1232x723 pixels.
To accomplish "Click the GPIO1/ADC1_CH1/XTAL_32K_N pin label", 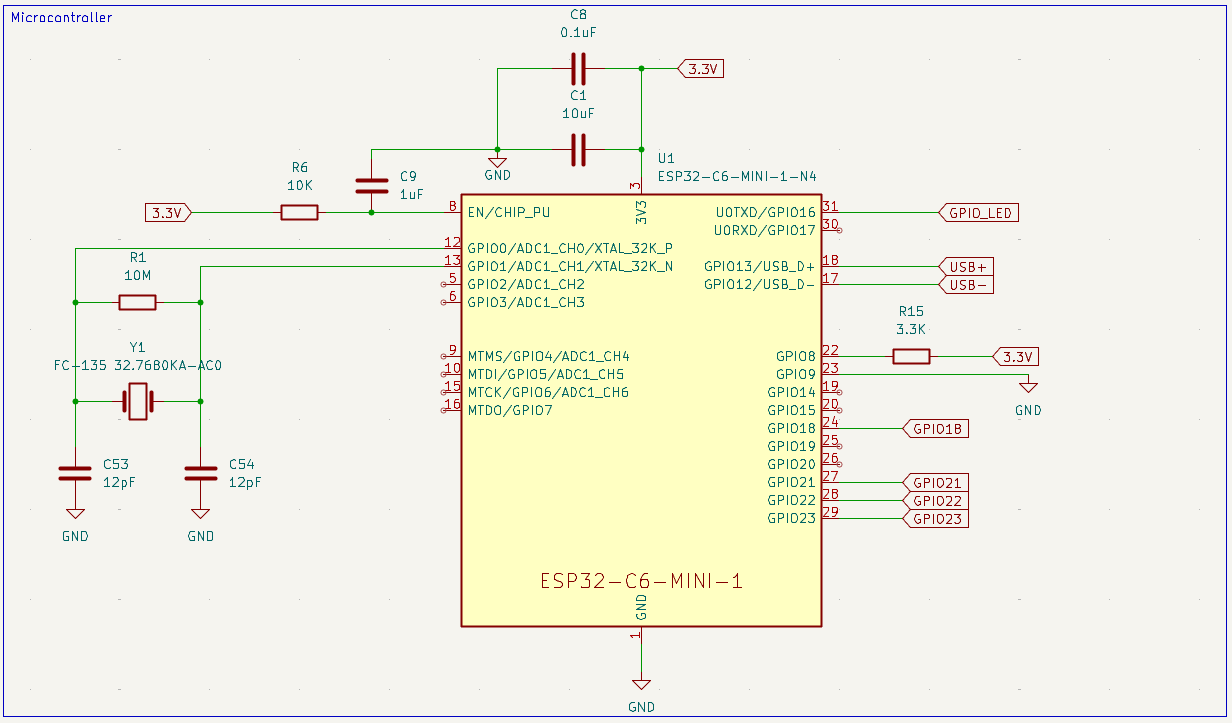I will click(570, 266).
